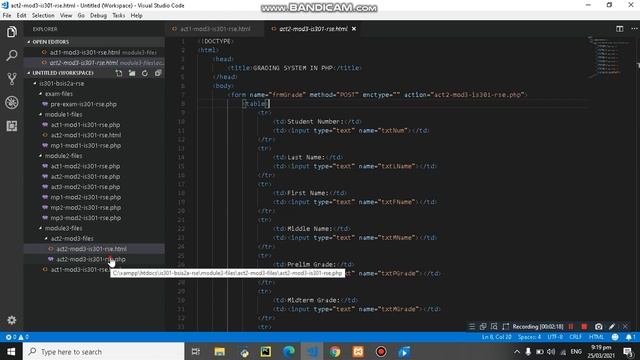Viewport: 640px width, 360px height.
Task: Change indentation via Spaces: 4
Action: point(529,337)
